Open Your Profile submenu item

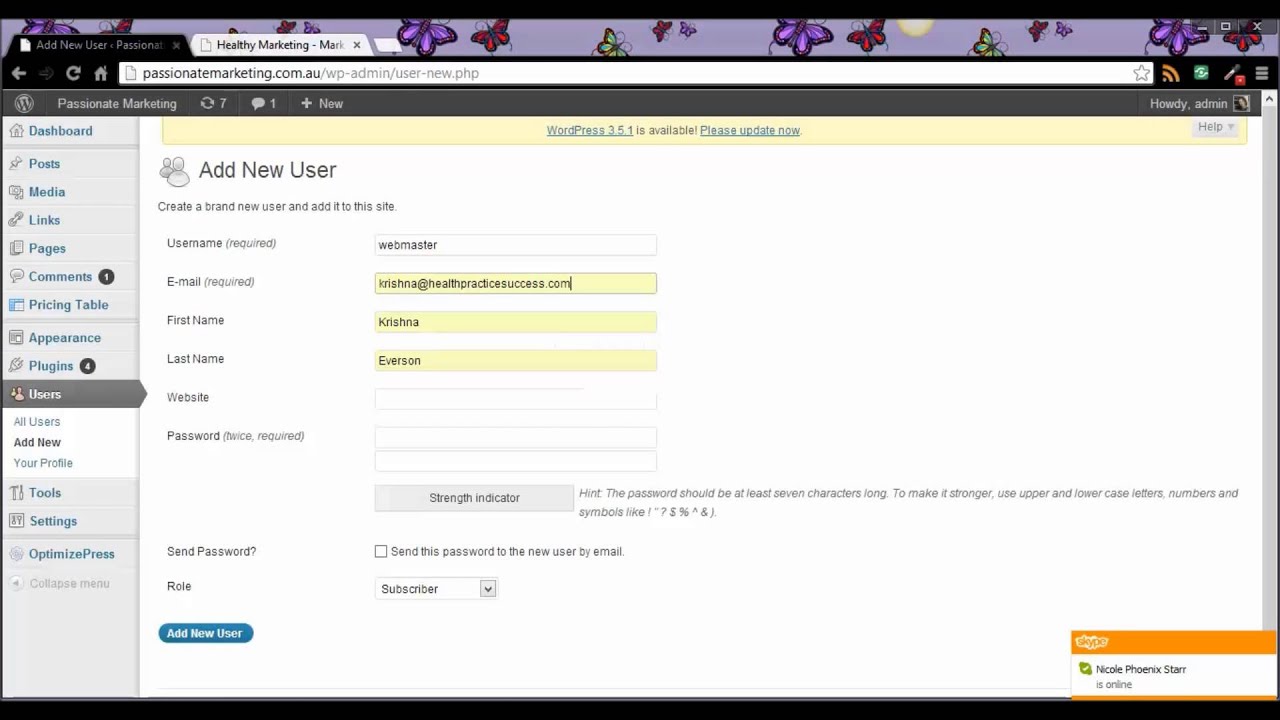coord(43,463)
